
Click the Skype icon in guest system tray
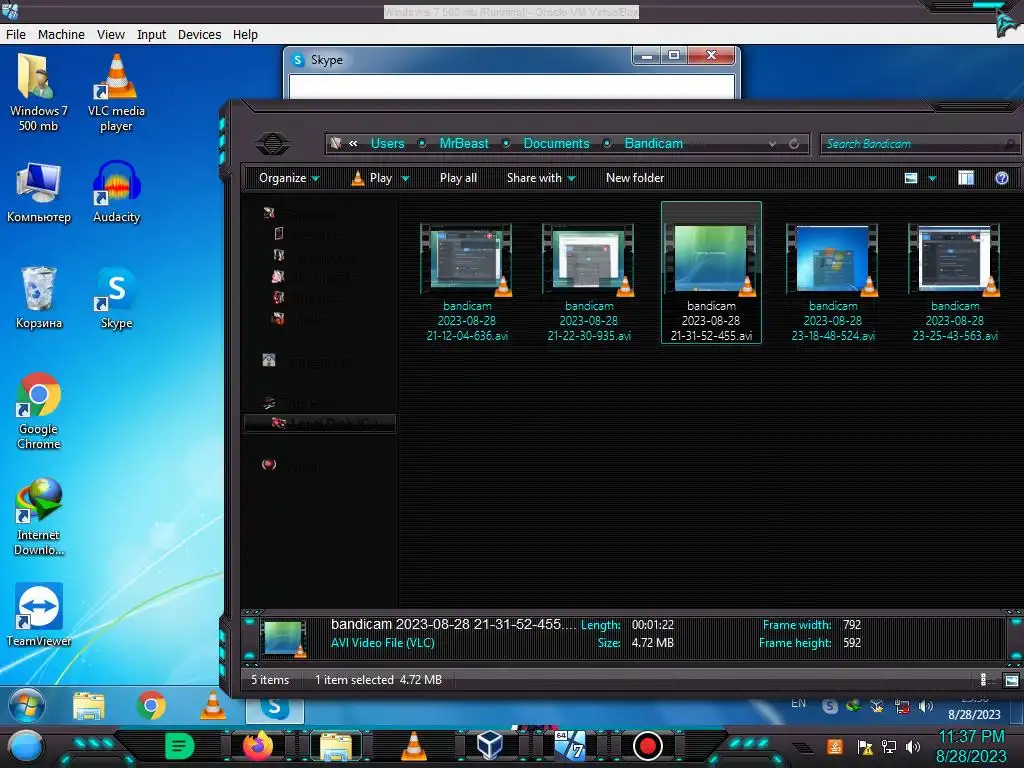(x=829, y=706)
